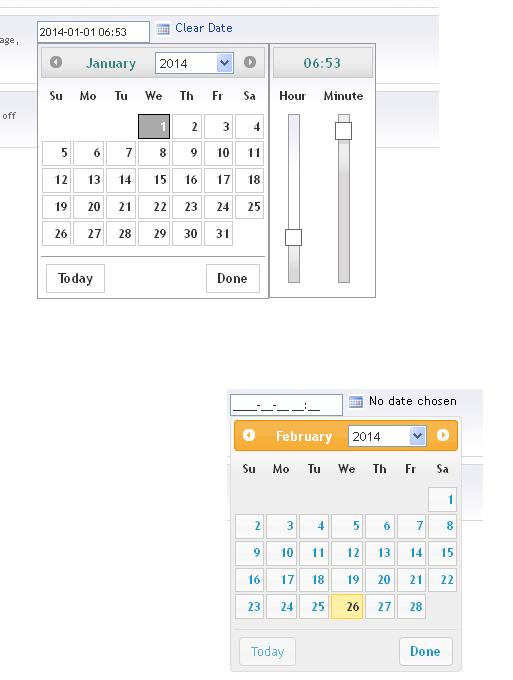
Task: Select highlighted February 26 date
Action: pos(347,606)
